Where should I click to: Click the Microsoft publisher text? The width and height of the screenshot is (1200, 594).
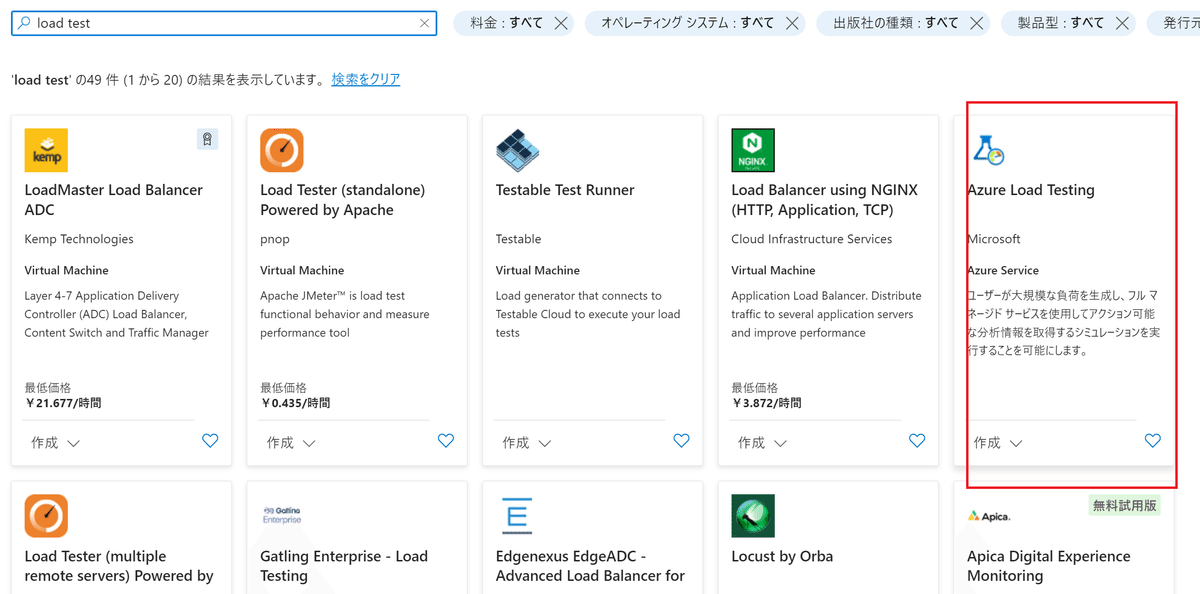coord(994,239)
